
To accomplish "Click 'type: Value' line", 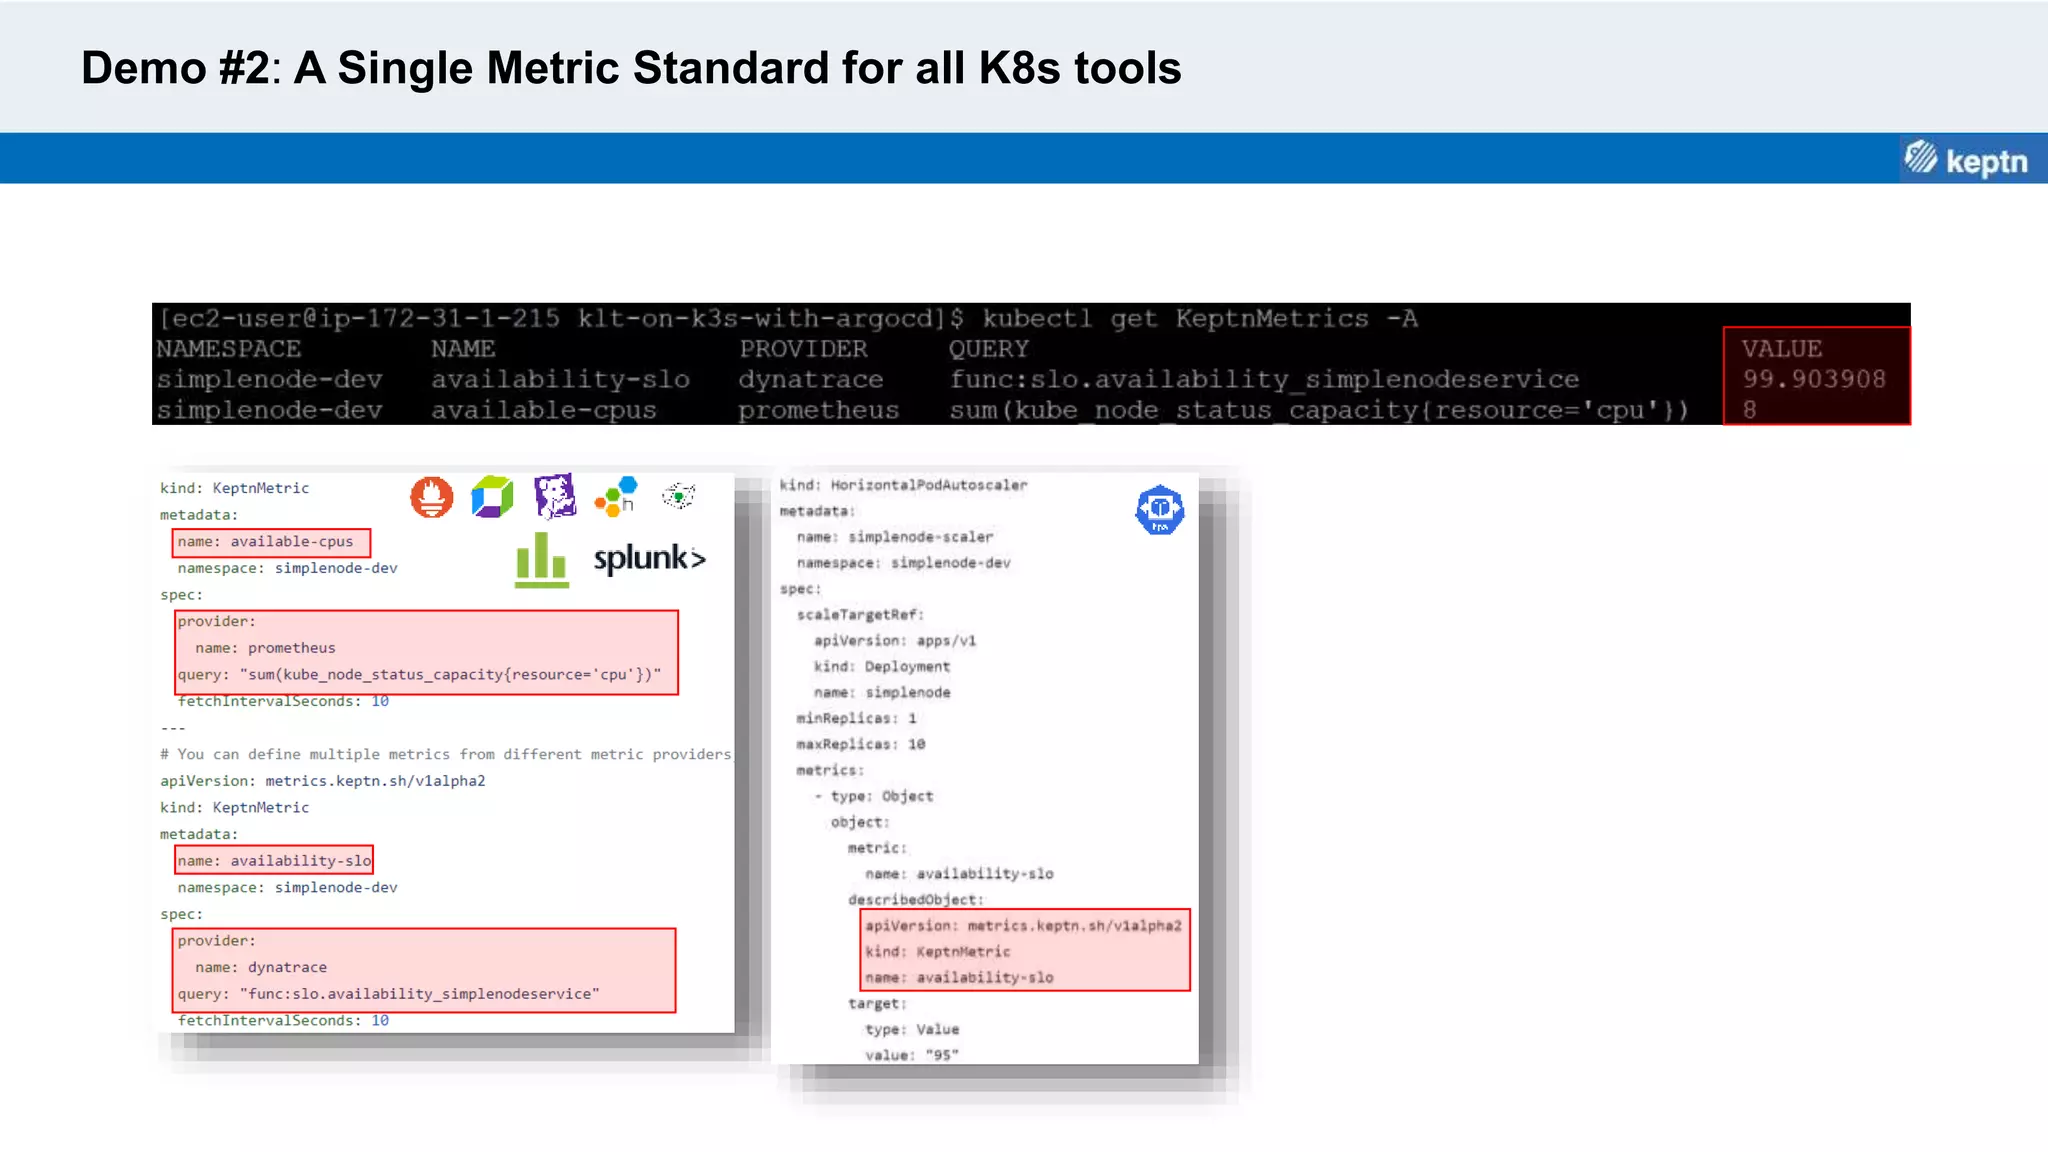I will (912, 1029).
